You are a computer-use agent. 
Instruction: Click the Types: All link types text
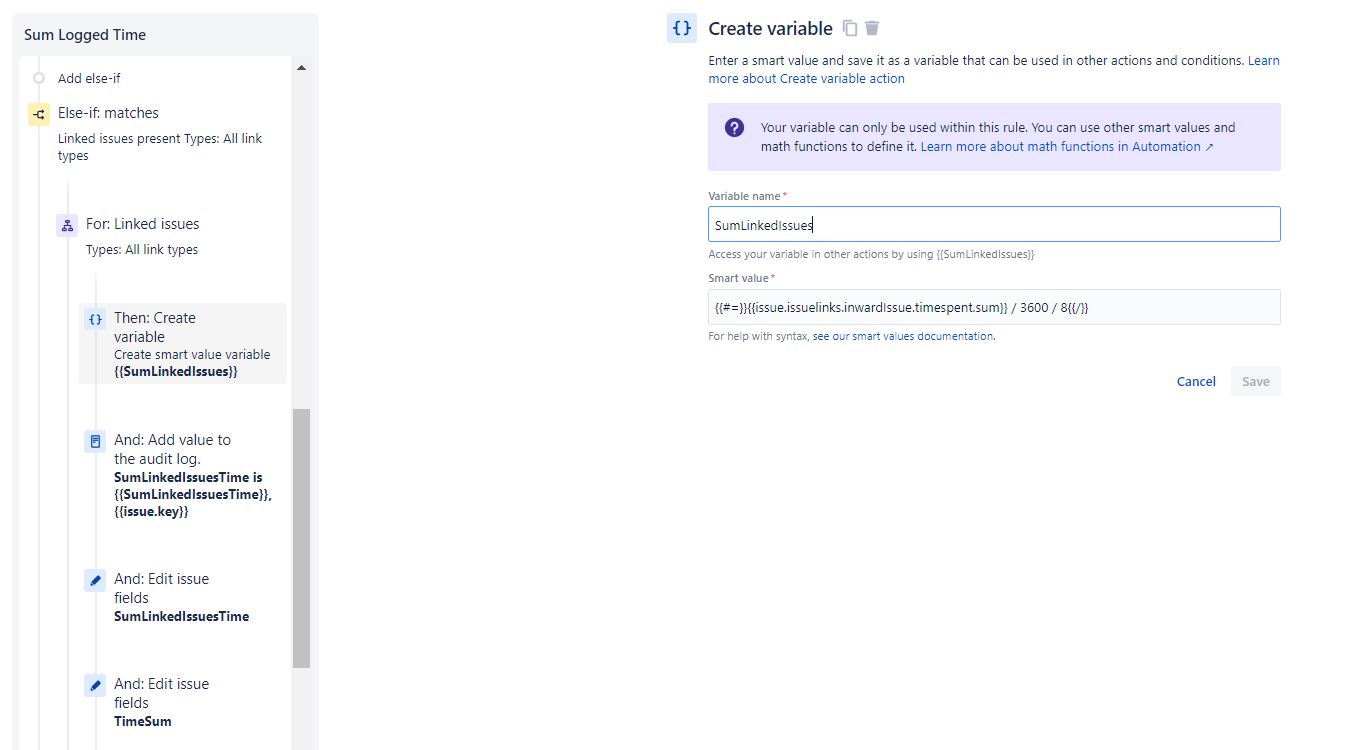(142, 250)
